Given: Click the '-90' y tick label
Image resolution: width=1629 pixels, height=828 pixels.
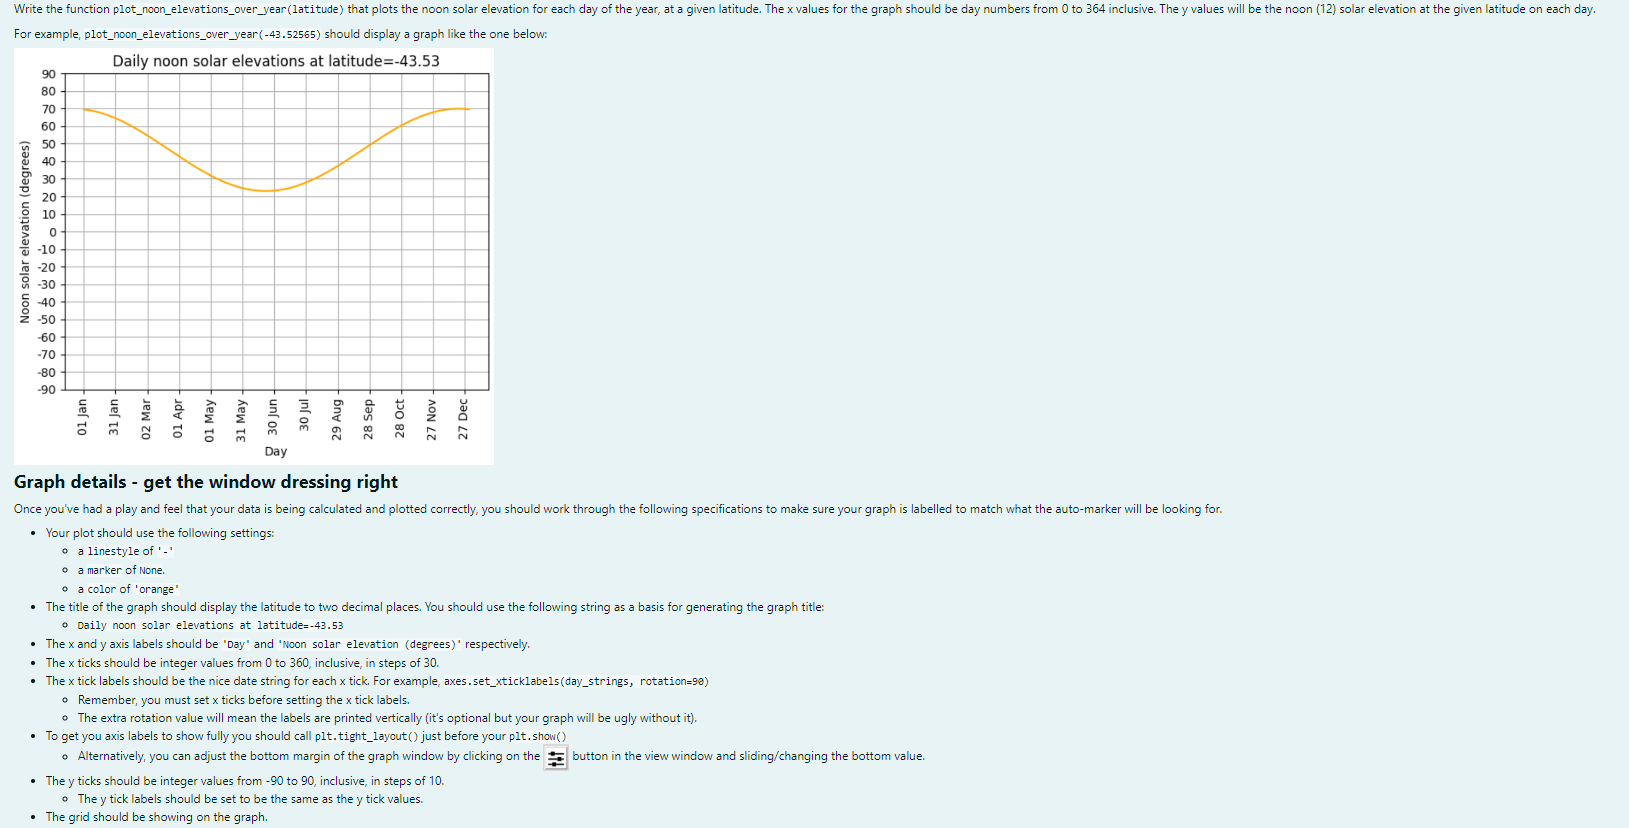Looking at the screenshot, I should coord(47,390).
